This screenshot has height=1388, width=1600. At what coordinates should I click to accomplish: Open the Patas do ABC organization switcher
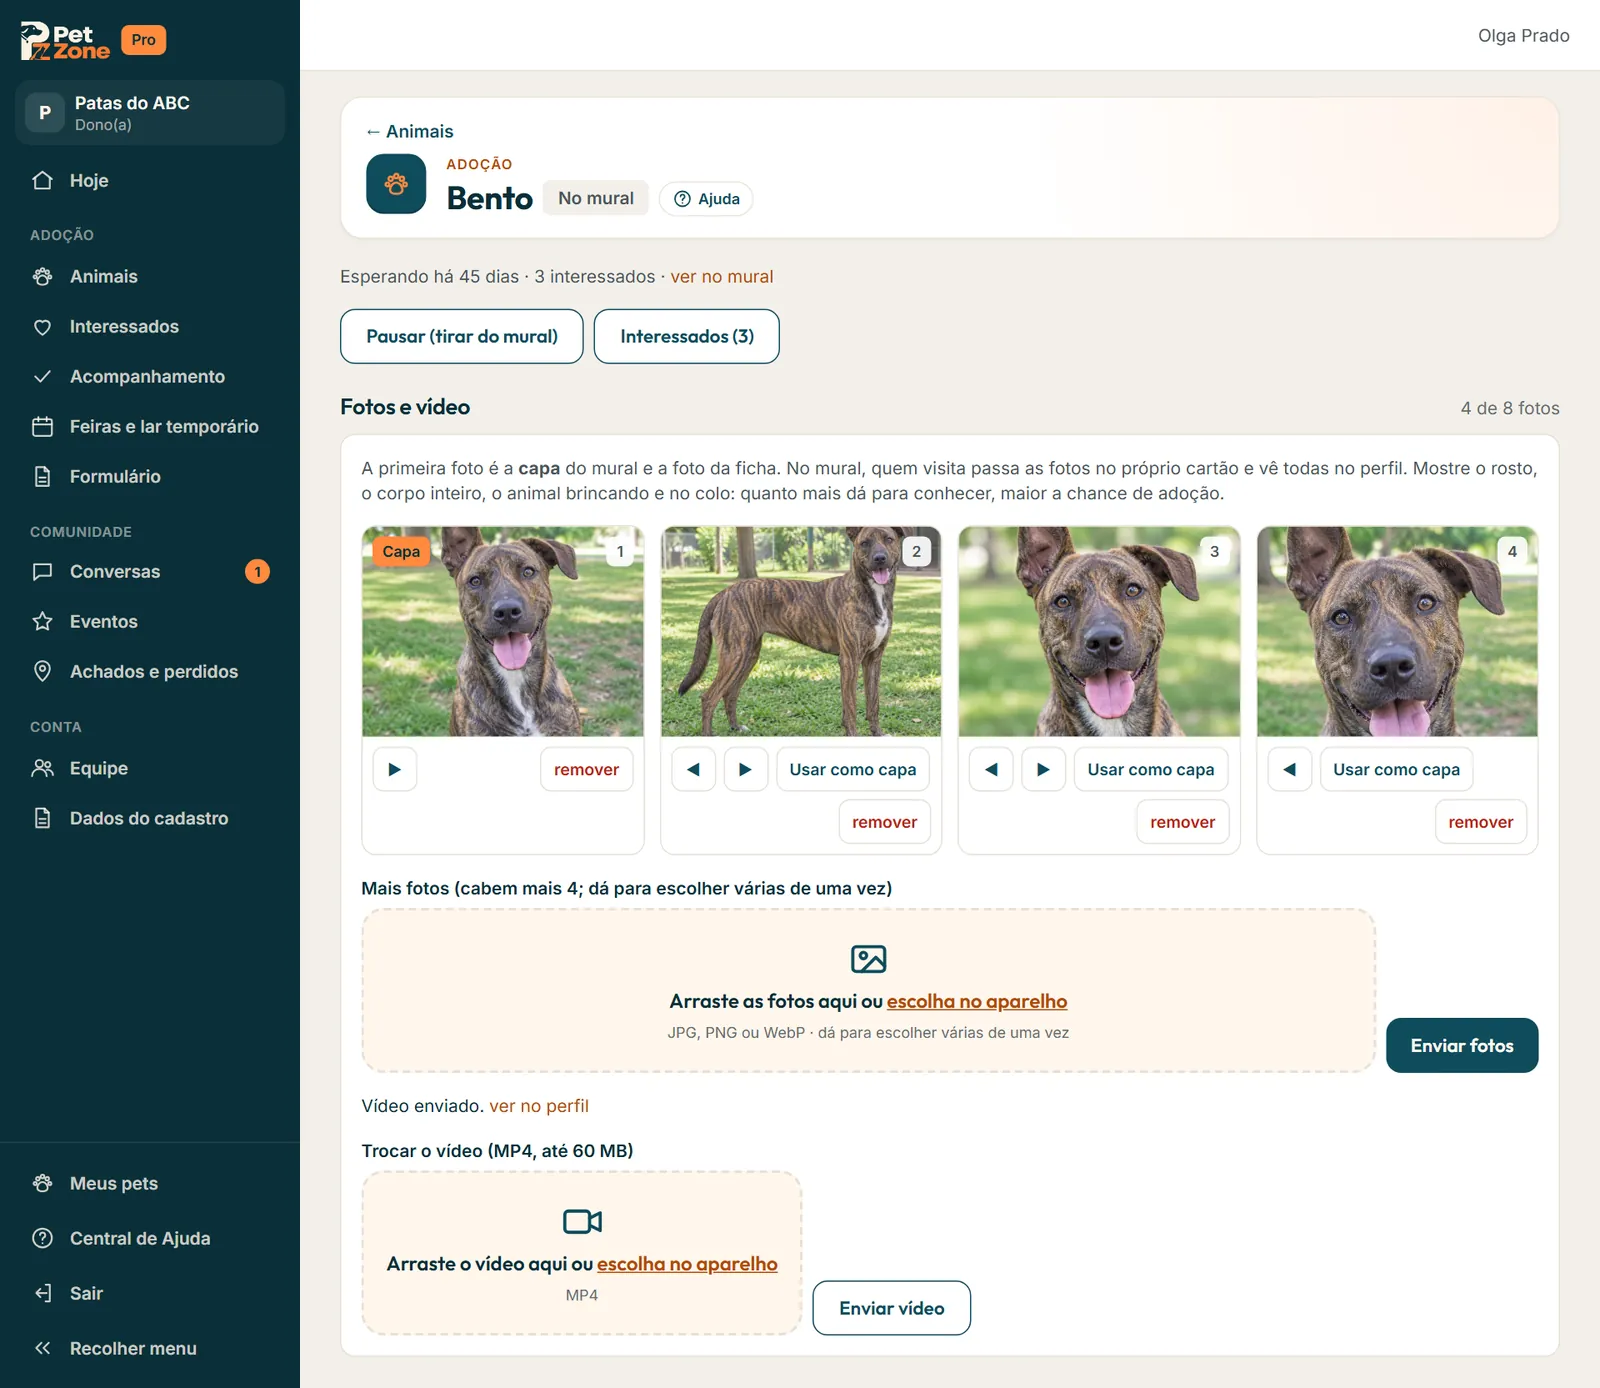150,113
